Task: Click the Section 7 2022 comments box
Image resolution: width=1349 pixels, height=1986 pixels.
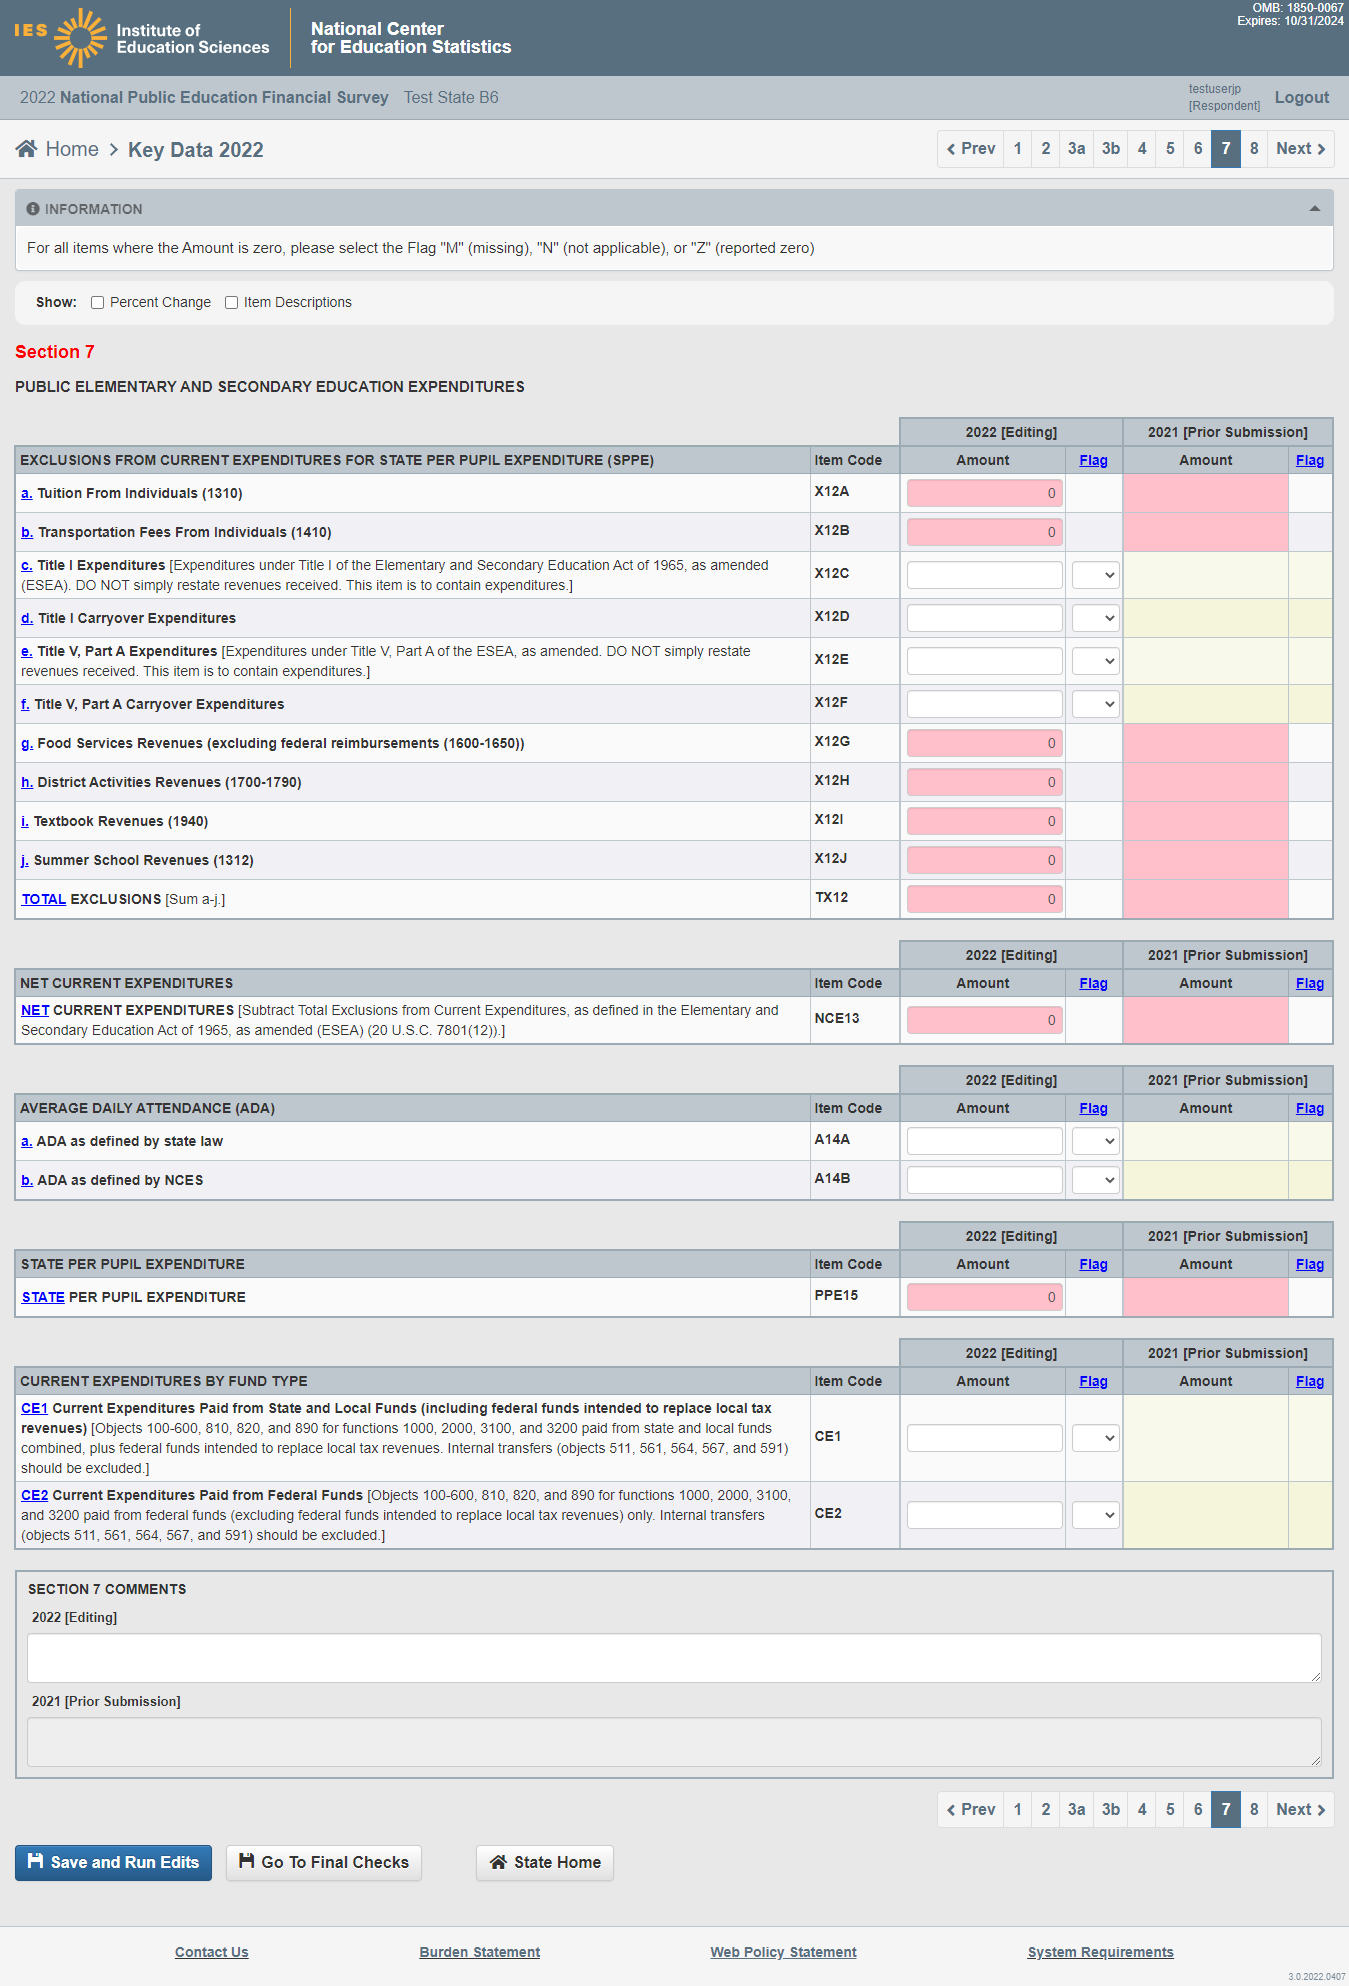Action: tap(674, 1658)
